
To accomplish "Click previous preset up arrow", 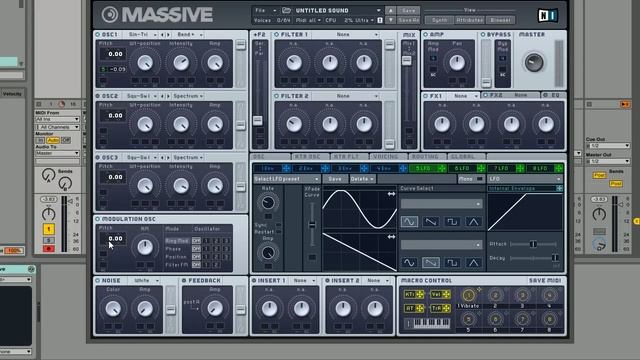I will tap(390, 11).
